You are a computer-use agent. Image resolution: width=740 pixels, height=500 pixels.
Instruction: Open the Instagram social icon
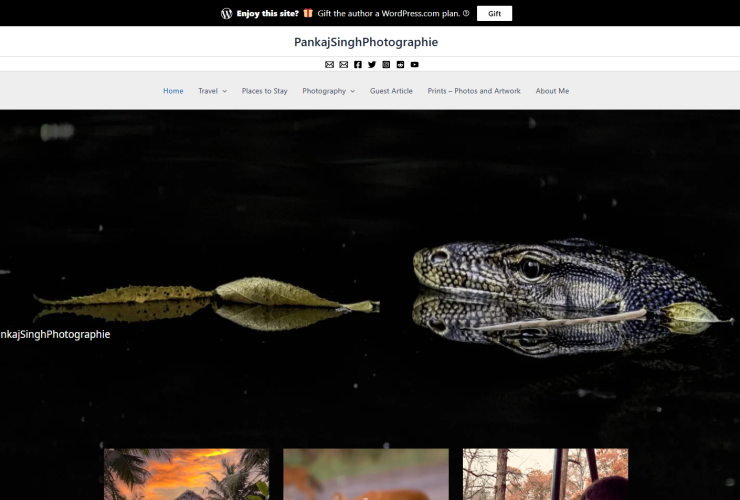386,64
